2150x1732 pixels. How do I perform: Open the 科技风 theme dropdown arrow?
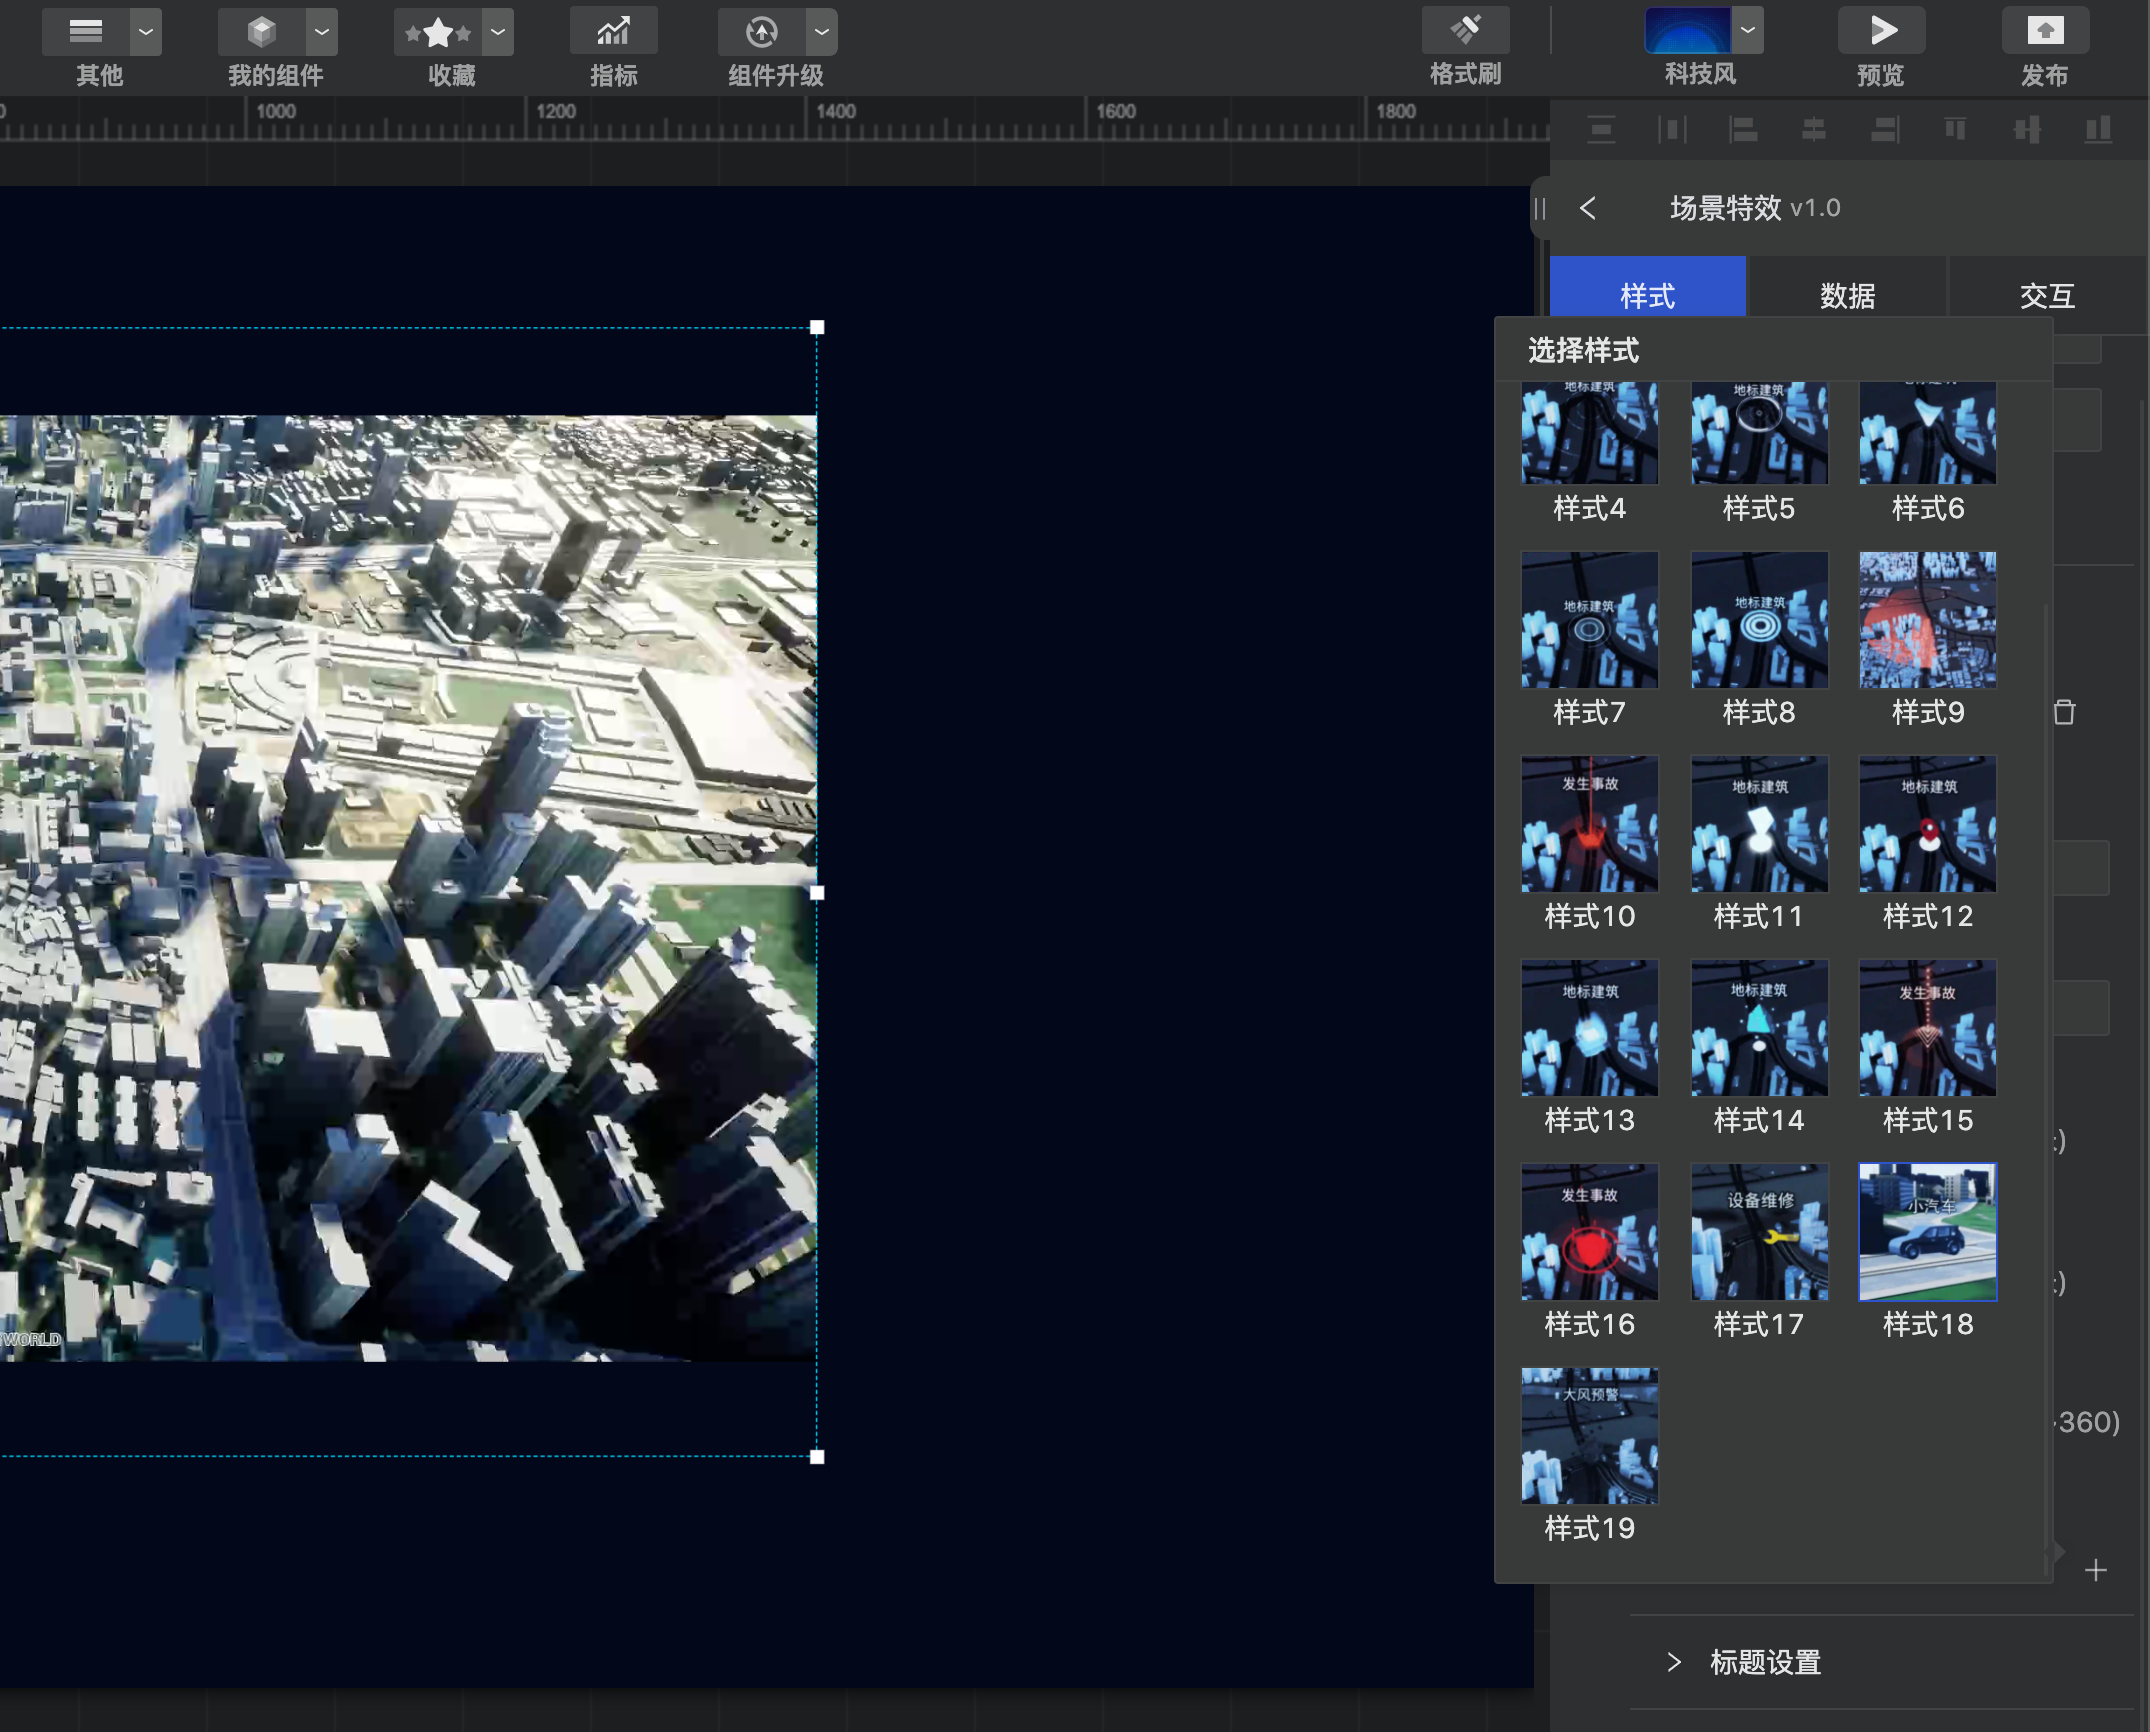click(1748, 31)
